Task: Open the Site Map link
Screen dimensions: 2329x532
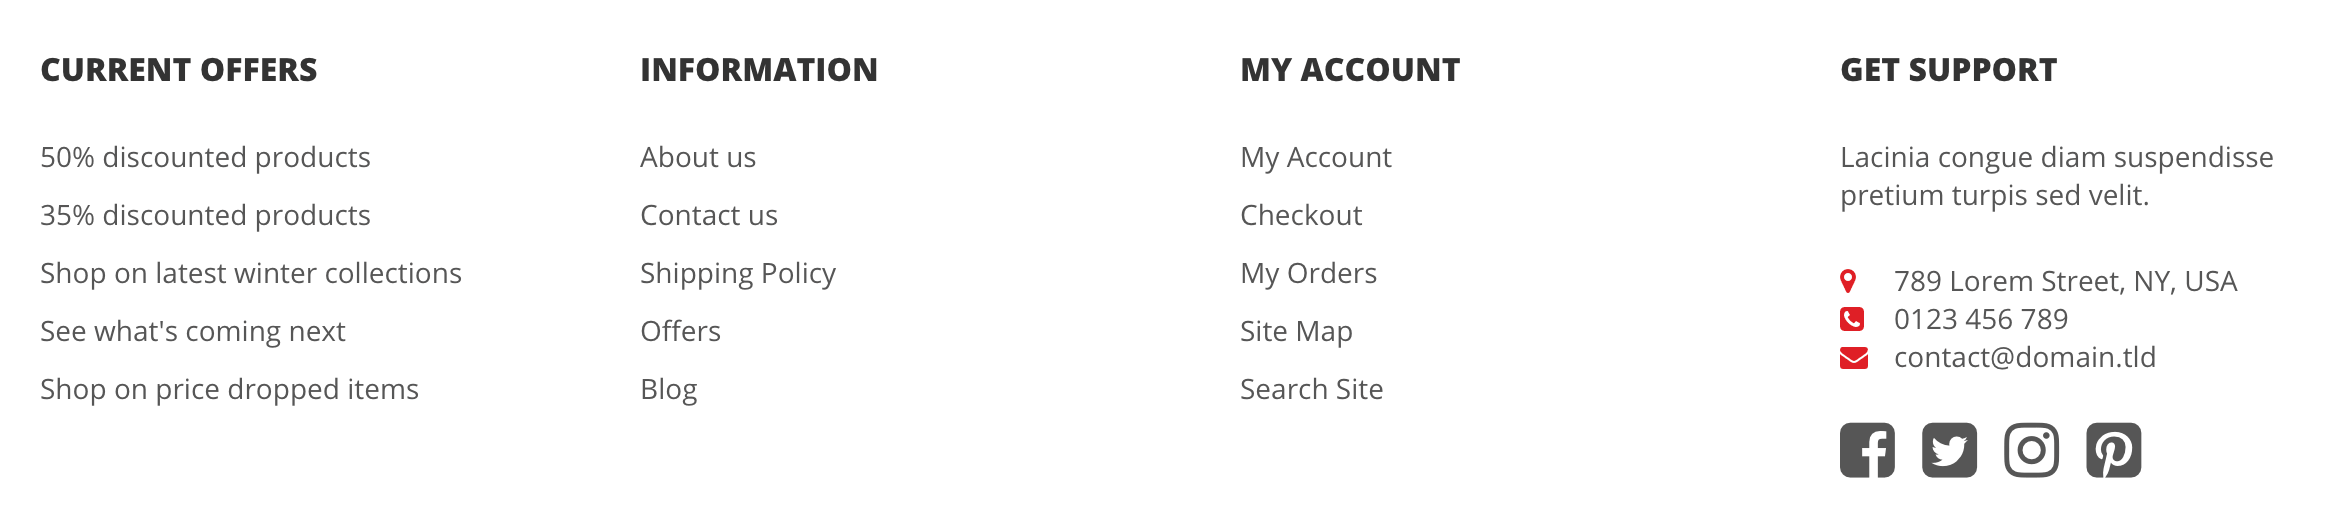Action: 1296,331
